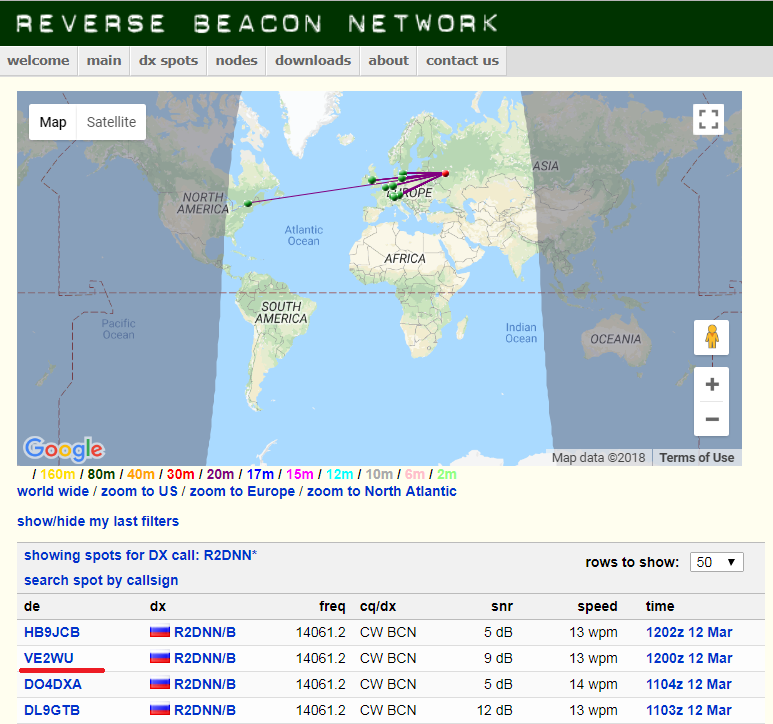This screenshot has width=773, height=724.
Task: Zoom out on the map
Action: (x=711, y=419)
